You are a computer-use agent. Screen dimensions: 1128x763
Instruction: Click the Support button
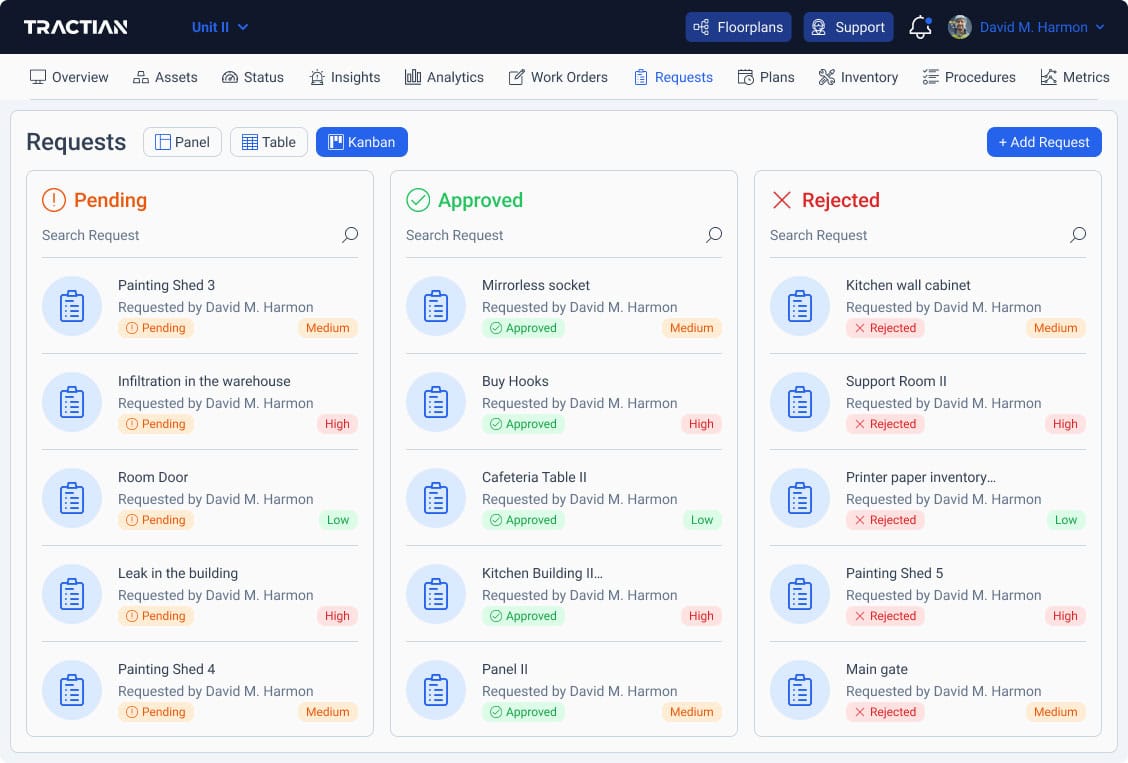[848, 27]
